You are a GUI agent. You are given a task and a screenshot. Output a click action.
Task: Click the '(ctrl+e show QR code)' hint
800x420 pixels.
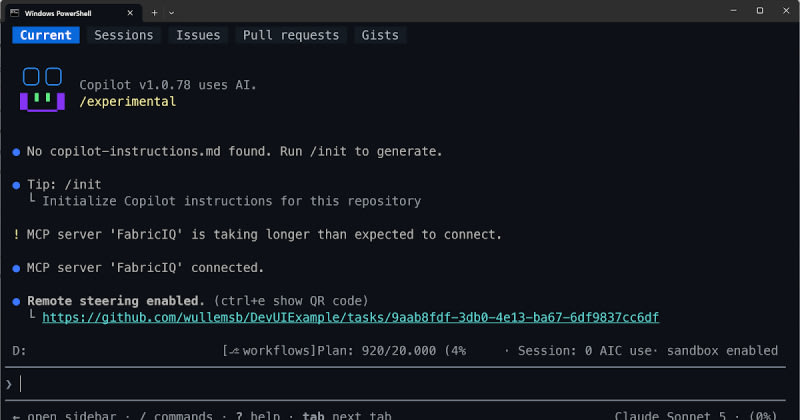[x=291, y=301]
